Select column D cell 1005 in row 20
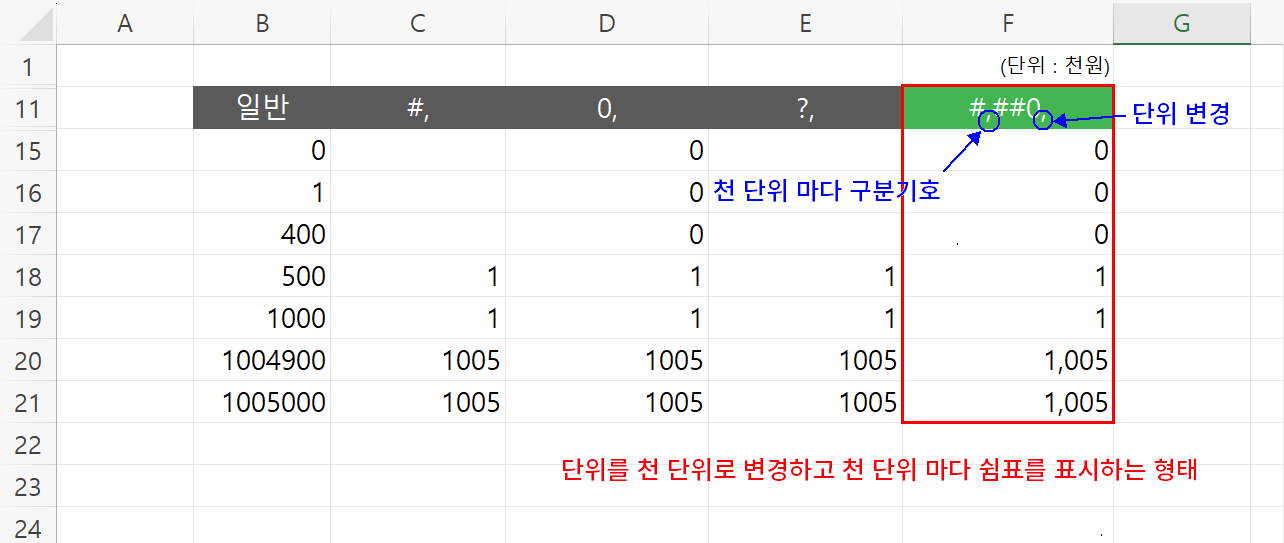 (607, 360)
